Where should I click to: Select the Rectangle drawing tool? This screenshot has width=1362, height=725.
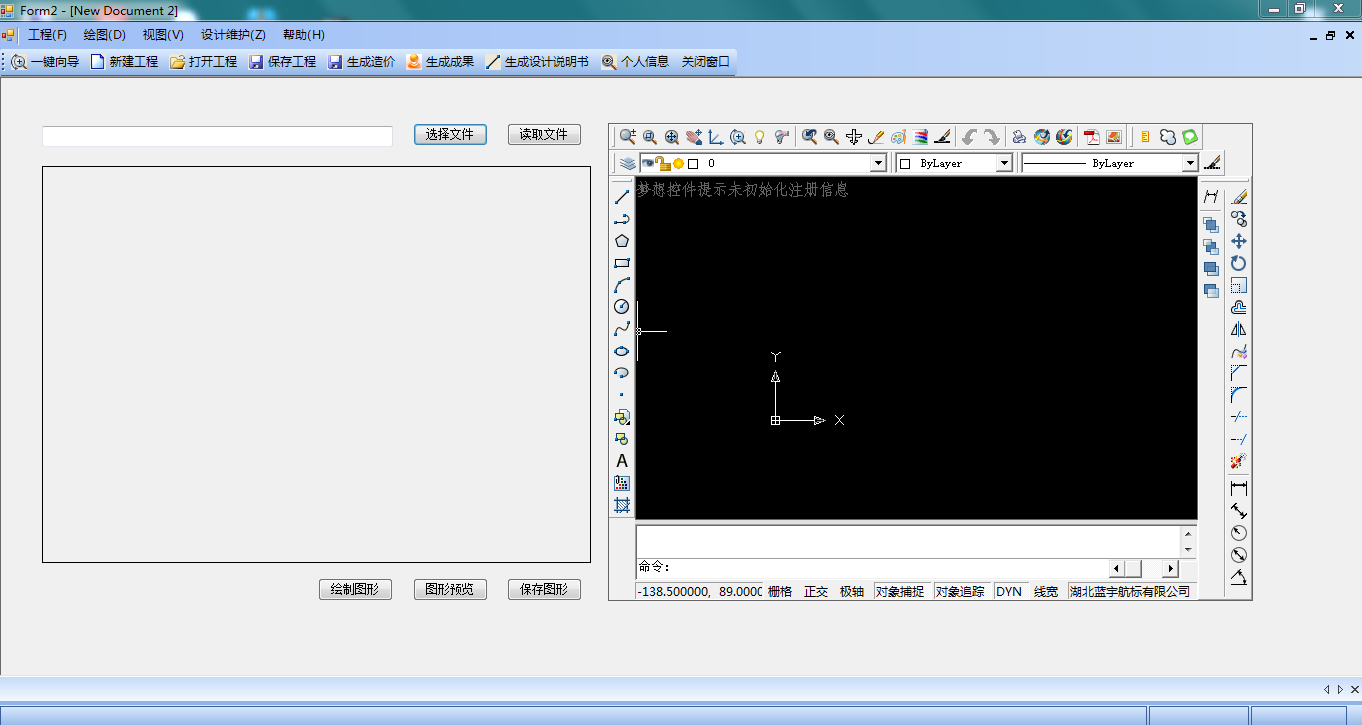tap(622, 263)
